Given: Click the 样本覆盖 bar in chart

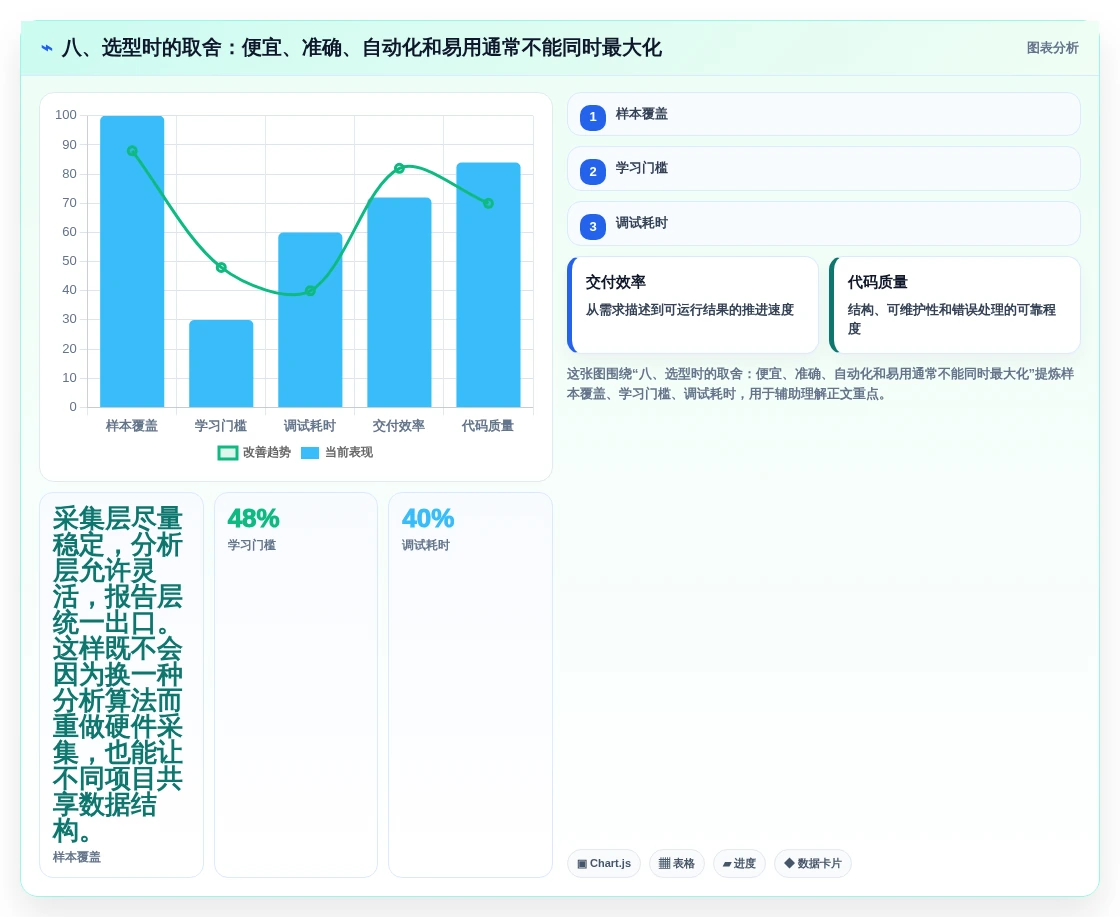Looking at the screenshot, I should [132, 261].
